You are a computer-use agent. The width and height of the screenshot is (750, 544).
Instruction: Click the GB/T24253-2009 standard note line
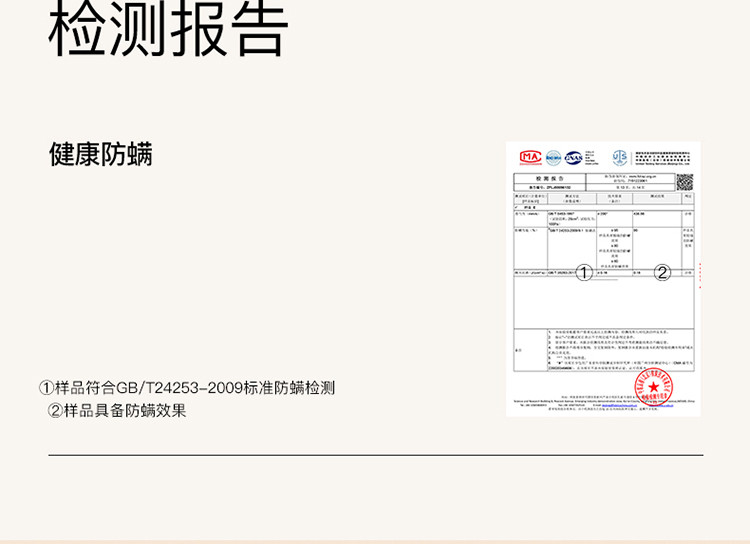(187, 388)
